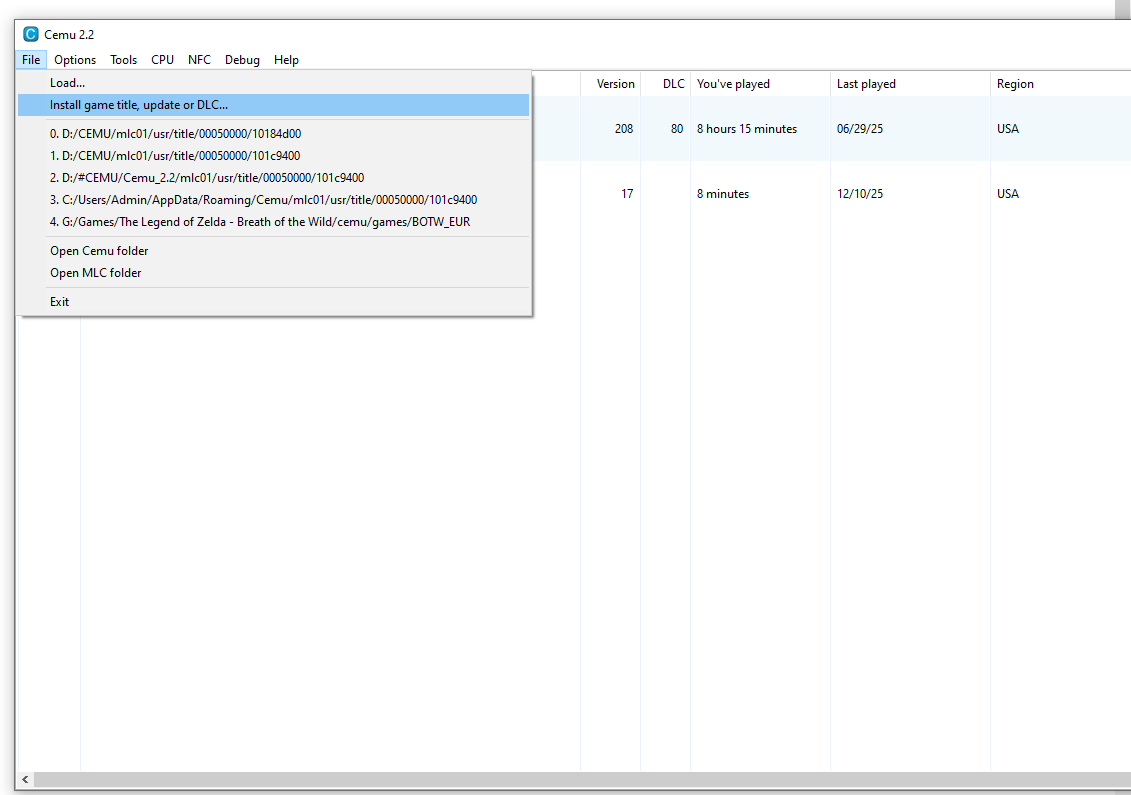Image resolution: width=1131 pixels, height=795 pixels.
Task: Open recent AppData Roaming Cemu title path
Action: pos(263,199)
